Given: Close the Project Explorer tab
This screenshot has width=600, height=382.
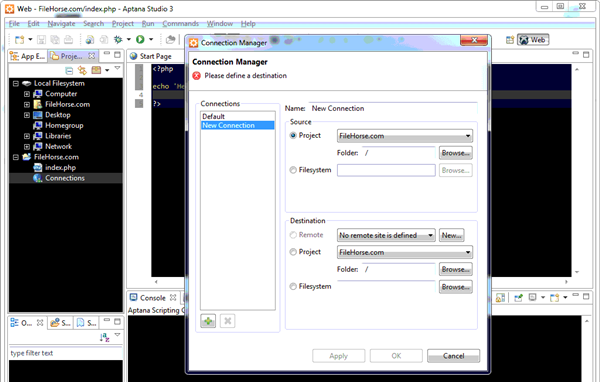Looking at the screenshot, I should tap(91, 56).
